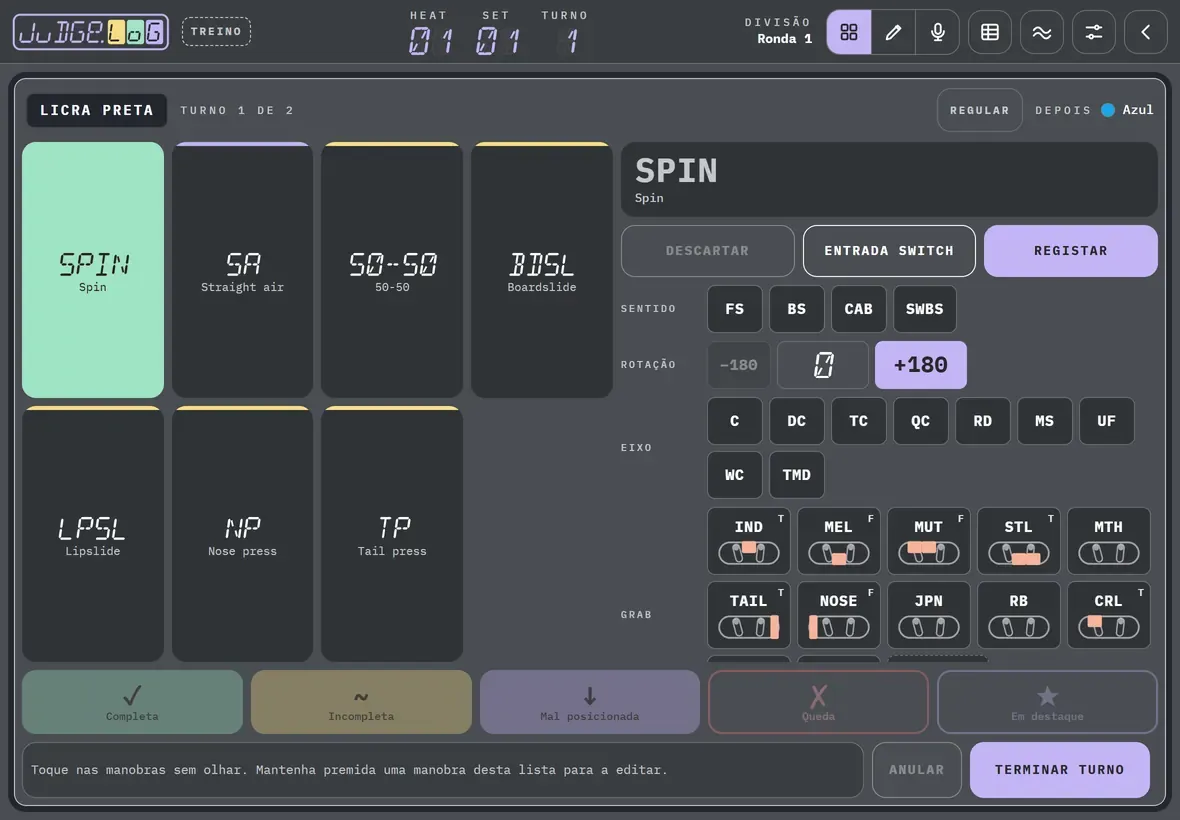Choose the NOSE grab diagram button
The width and height of the screenshot is (1180, 820).
pyautogui.click(x=838, y=615)
